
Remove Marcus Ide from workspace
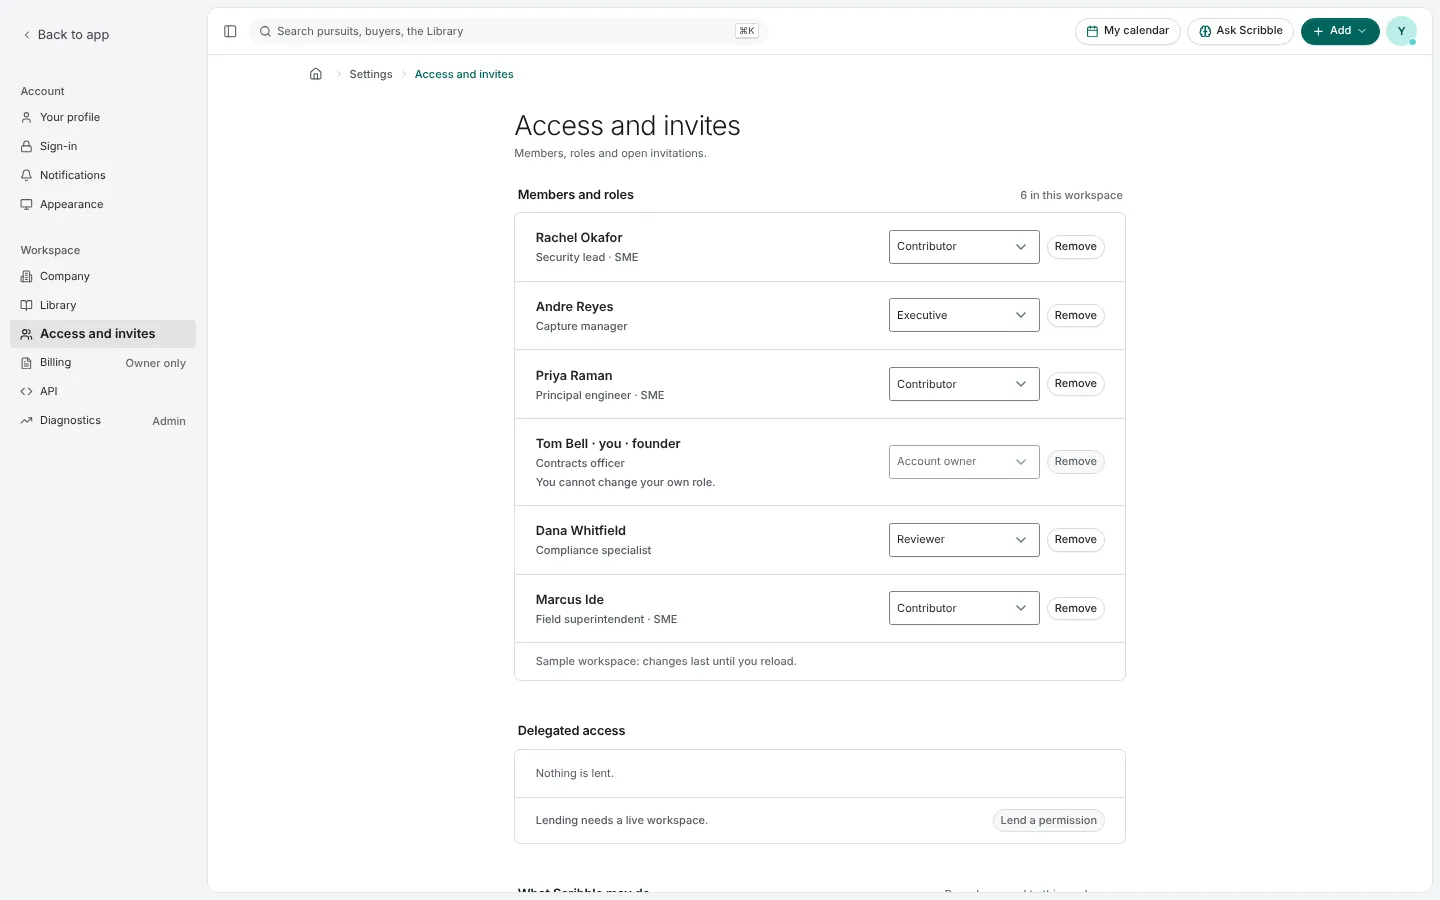[x=1076, y=608]
